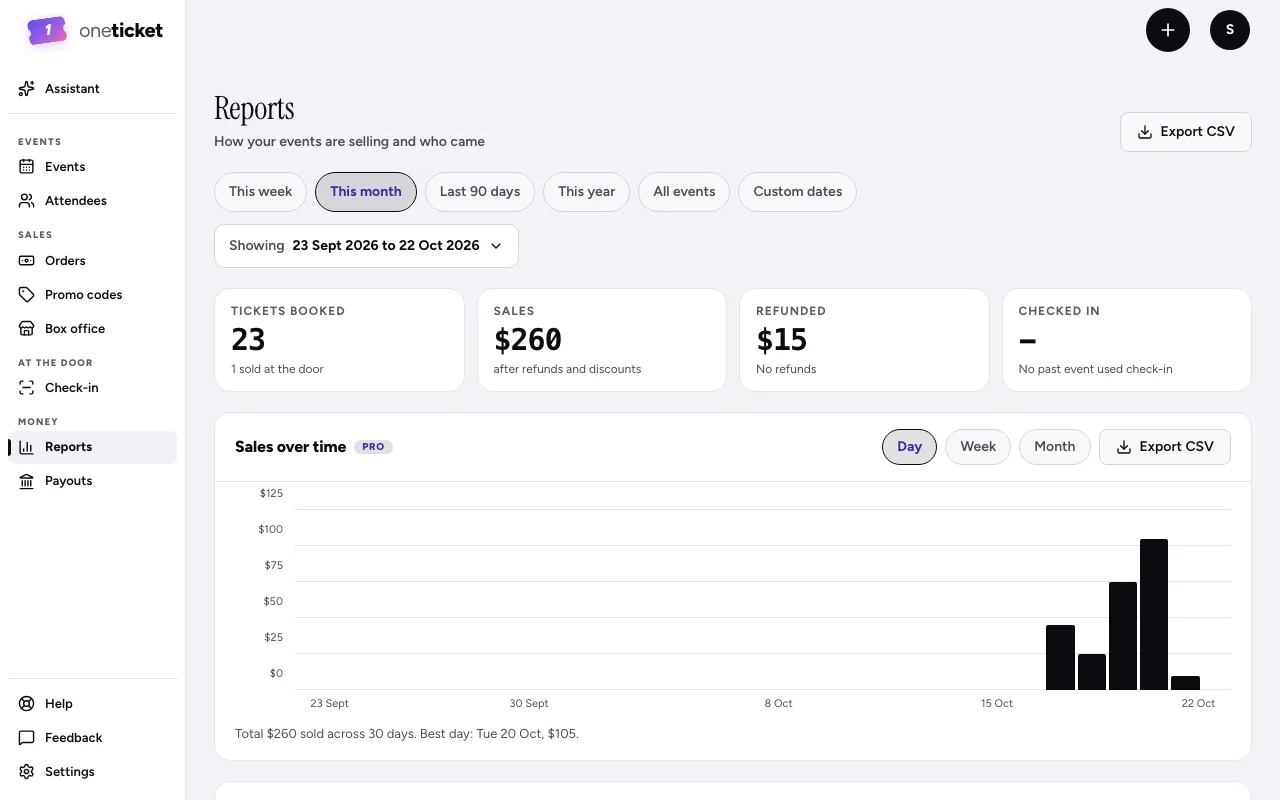
Task: Open the oneticket logo home link
Action: click(95, 31)
